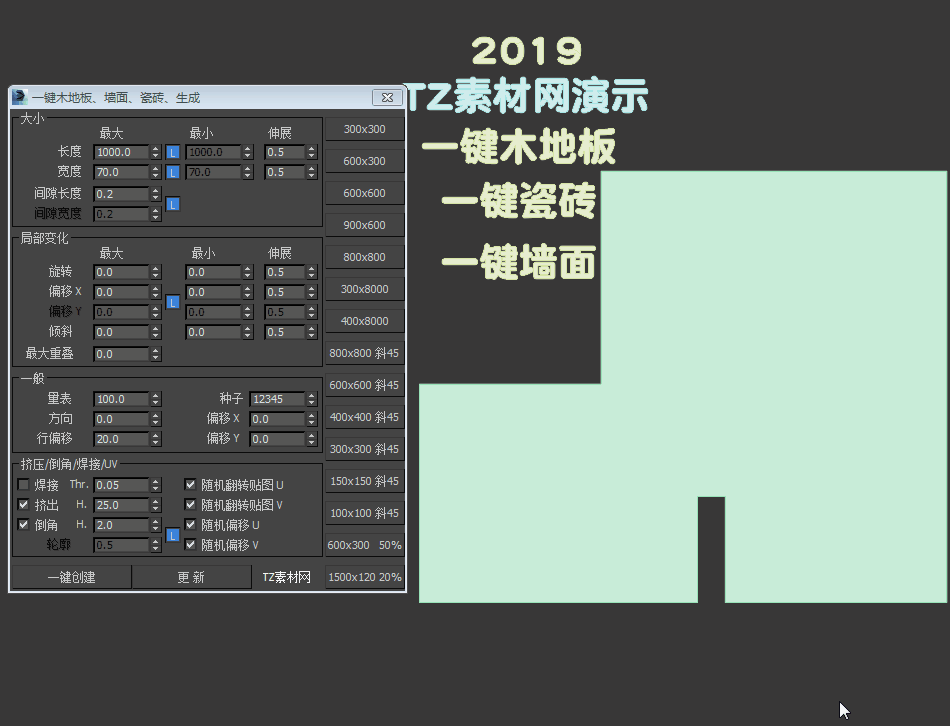Use the 100x100 斜45 preset

(x=365, y=513)
